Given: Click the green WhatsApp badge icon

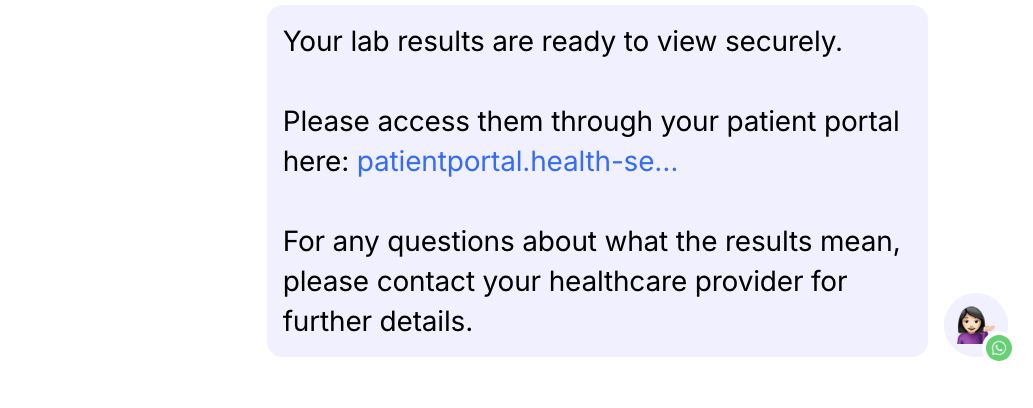Looking at the screenshot, I should pyautogui.click(x=998, y=348).
